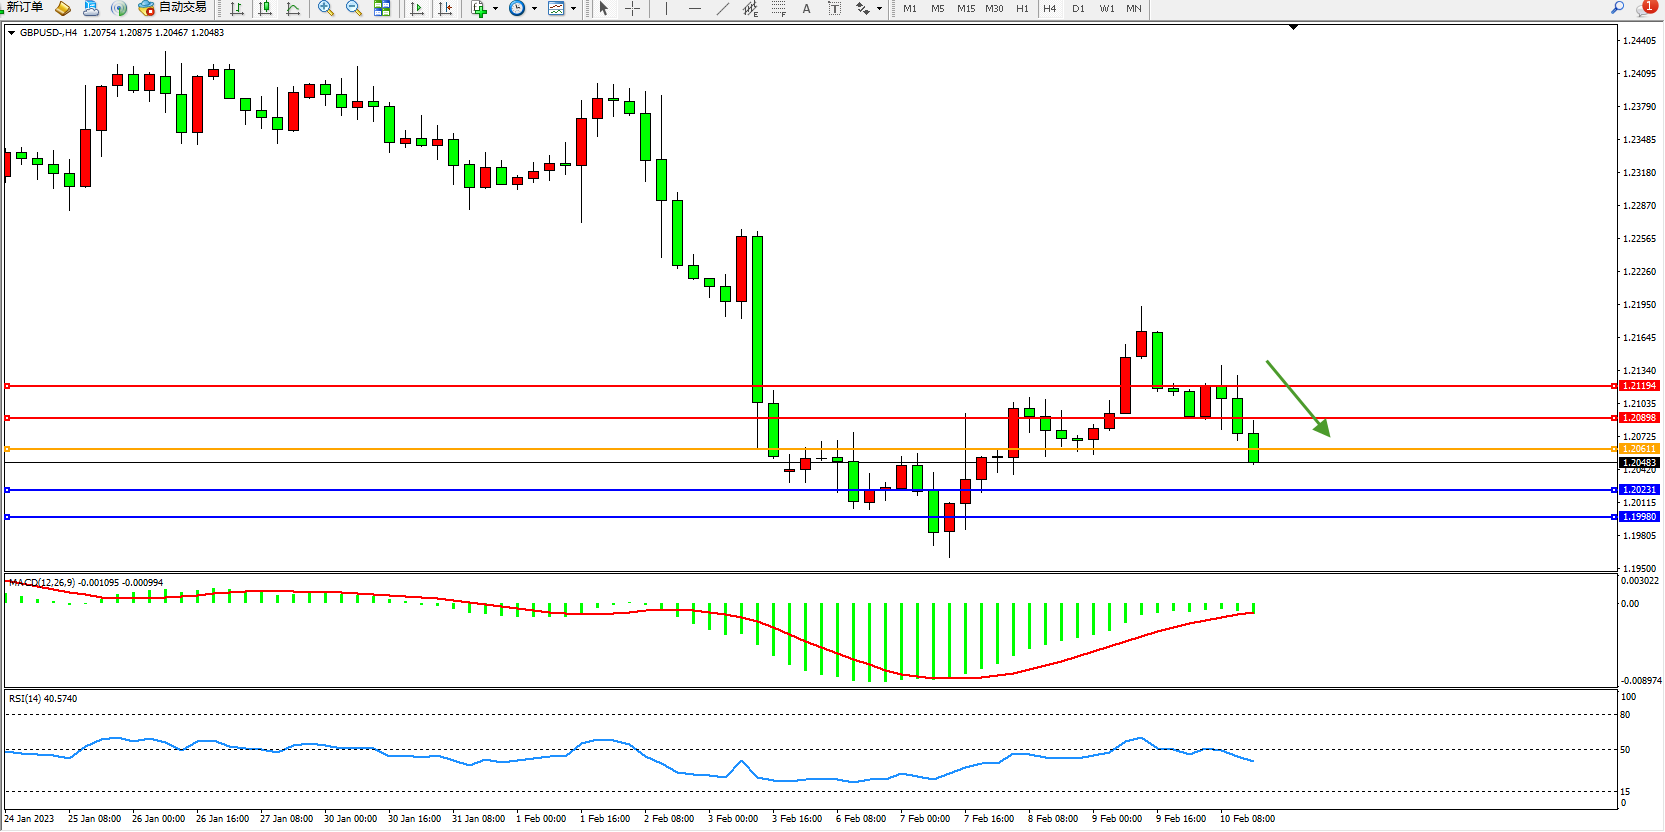Open the tile windows grid icon

382,8
